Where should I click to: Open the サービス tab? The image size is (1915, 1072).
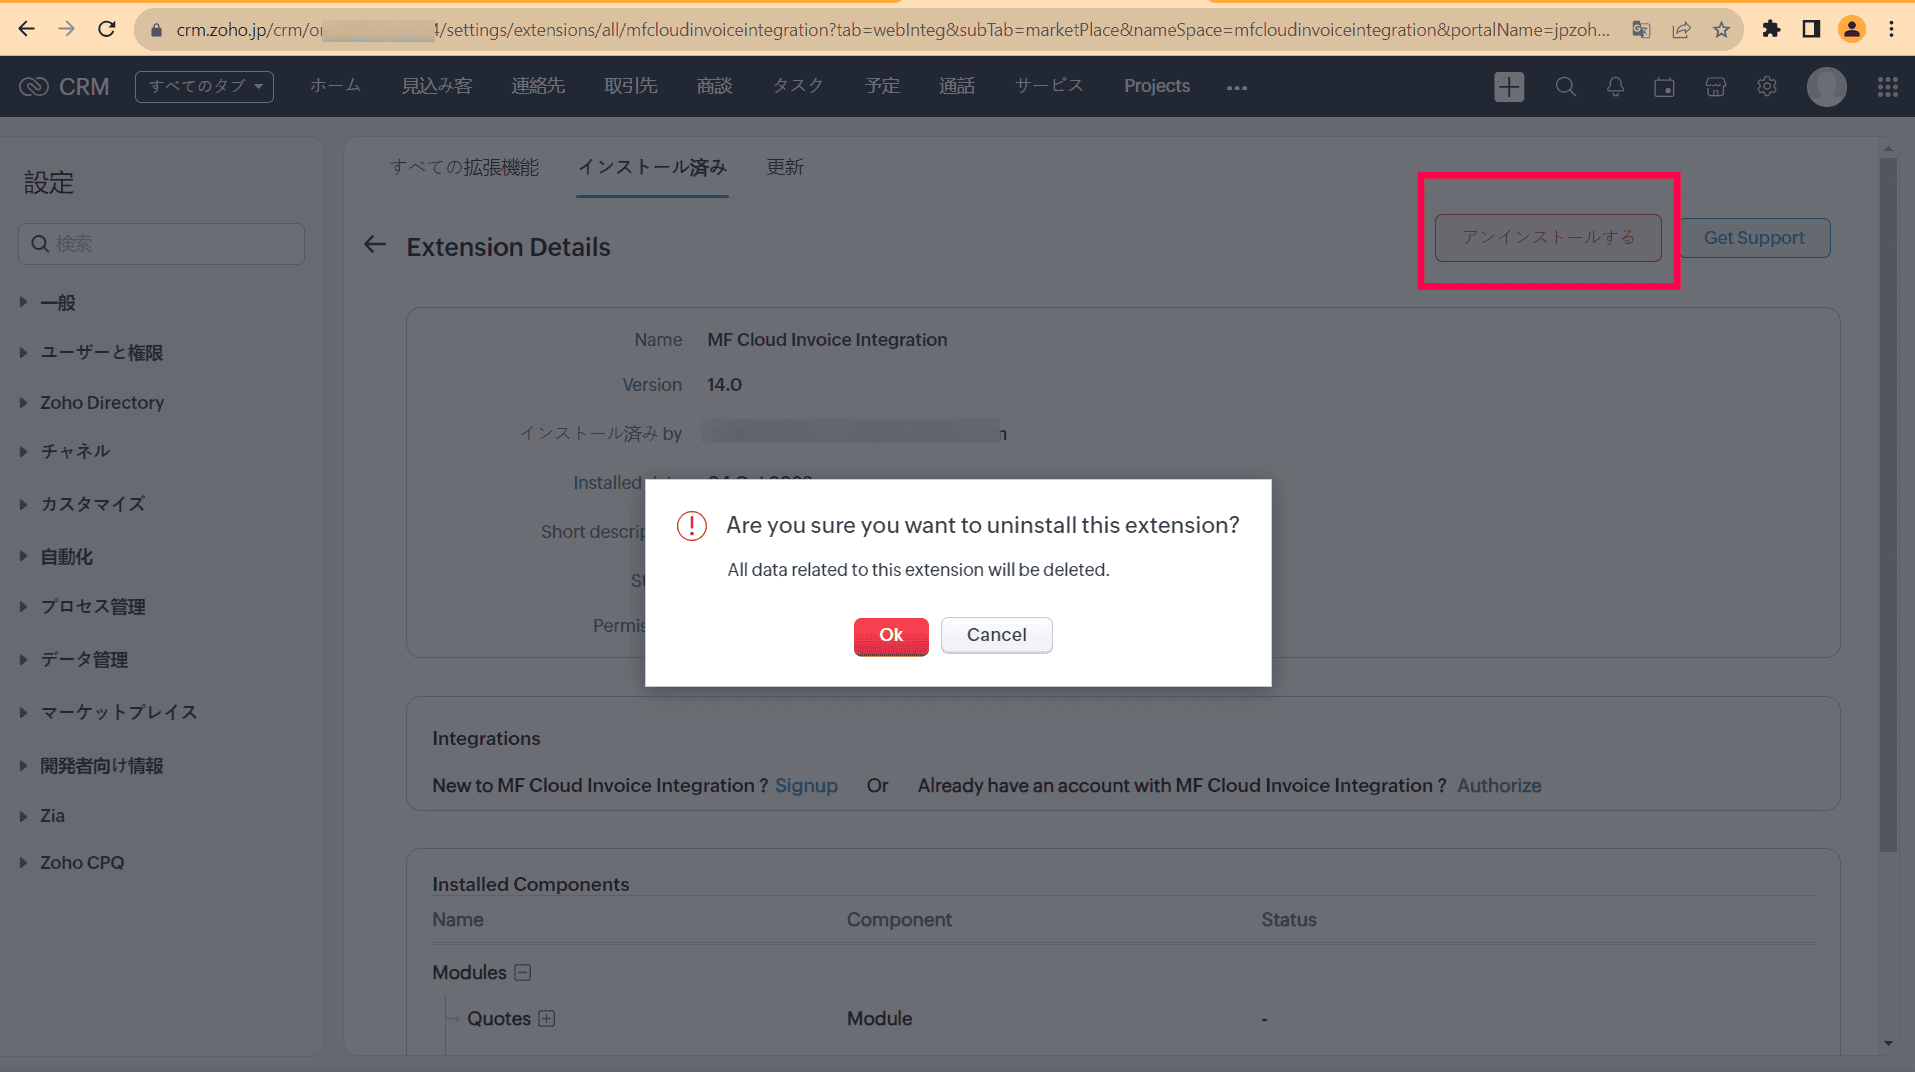[1049, 86]
